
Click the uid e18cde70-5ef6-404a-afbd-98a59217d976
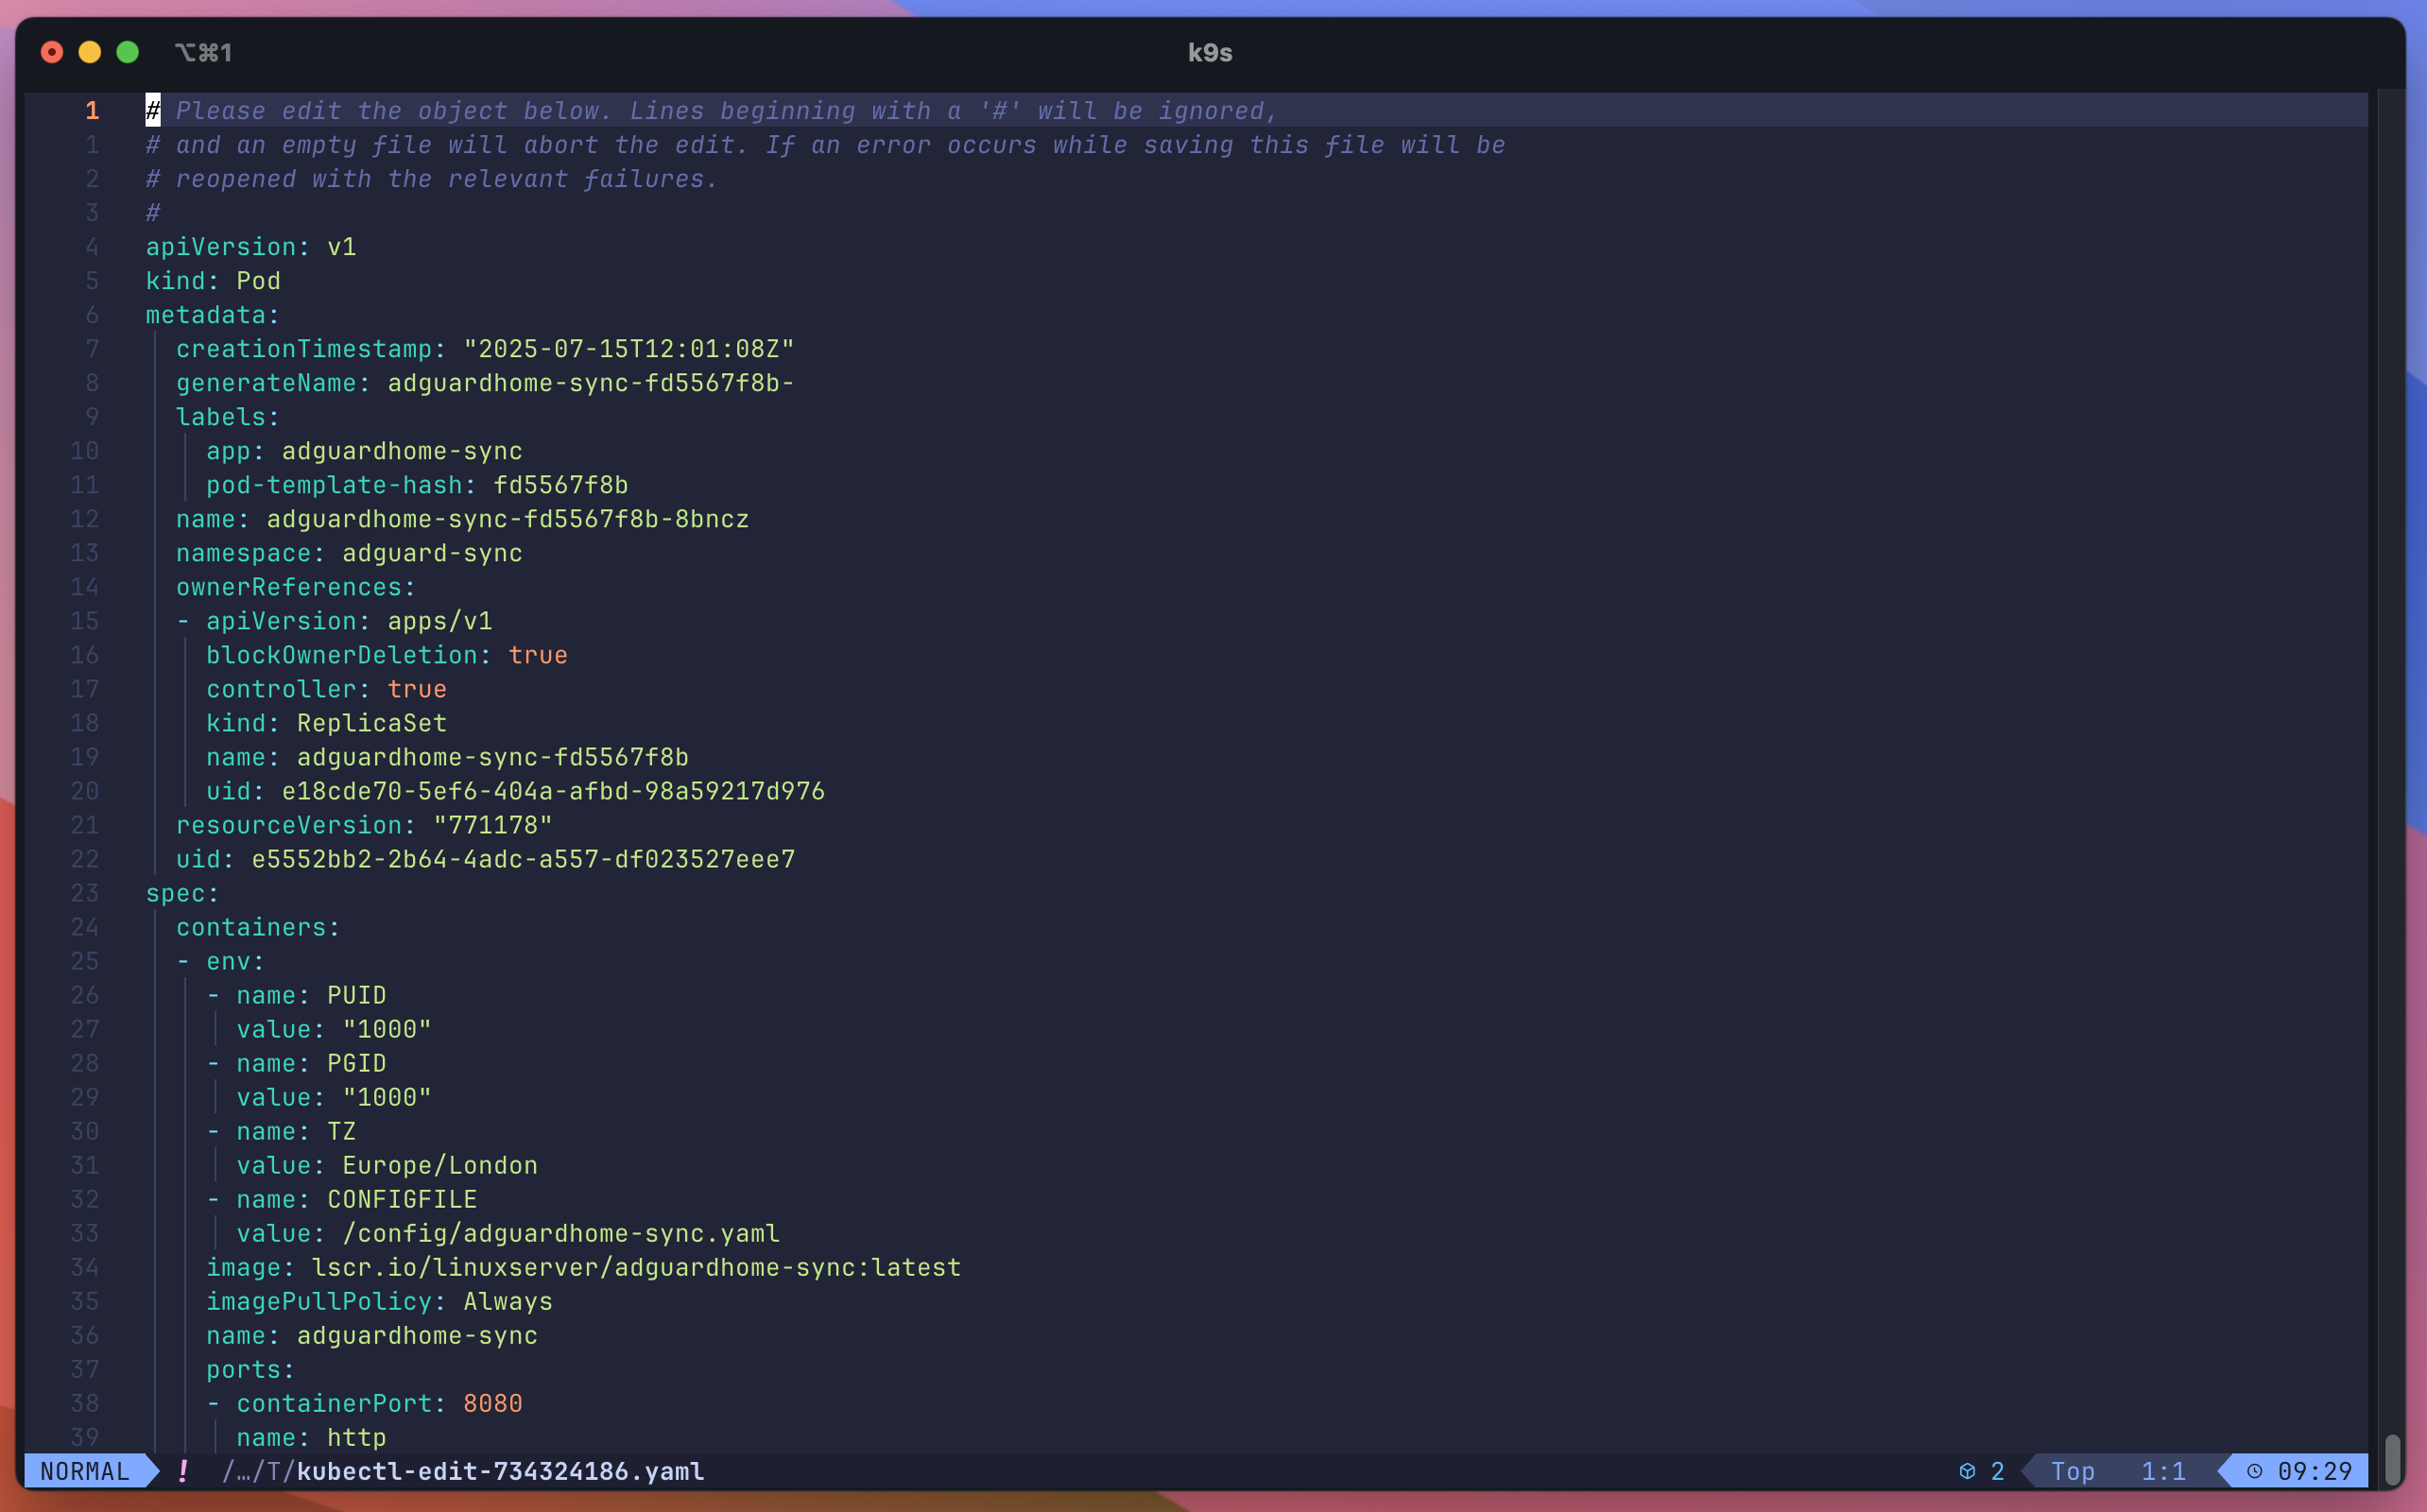[553, 791]
